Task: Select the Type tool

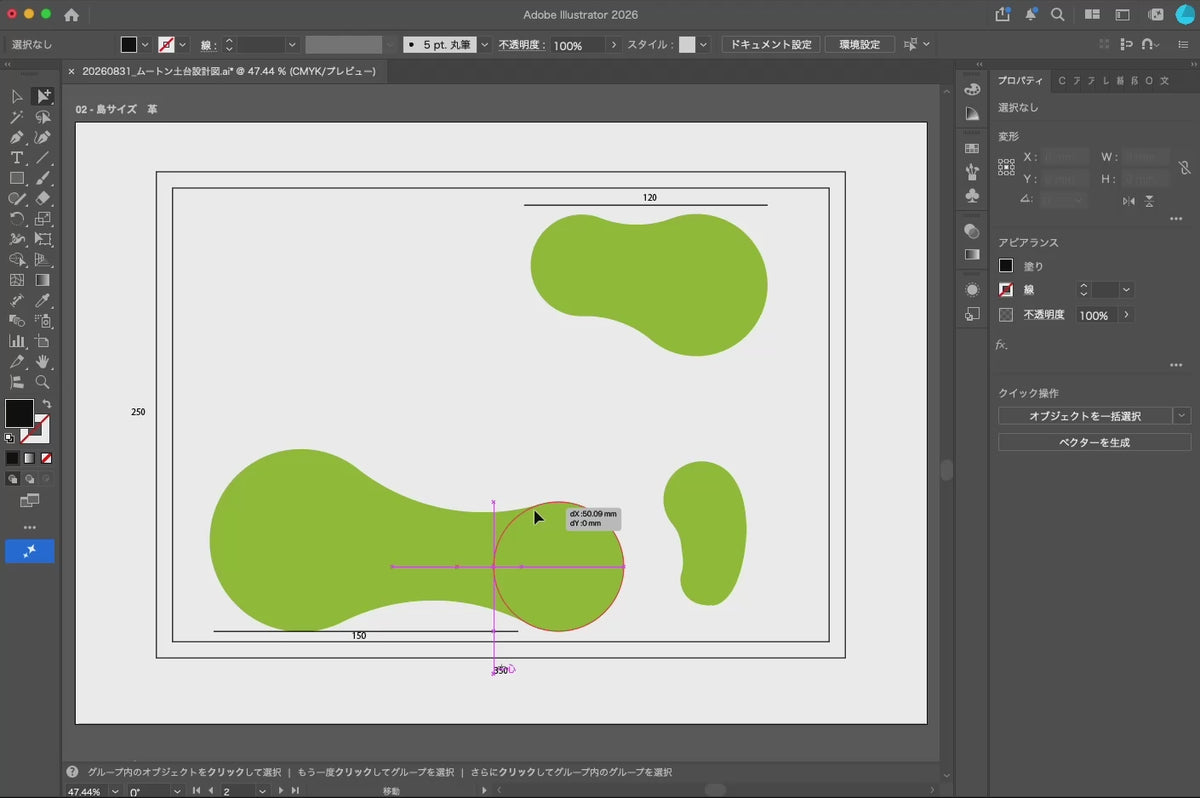Action: tap(17, 158)
